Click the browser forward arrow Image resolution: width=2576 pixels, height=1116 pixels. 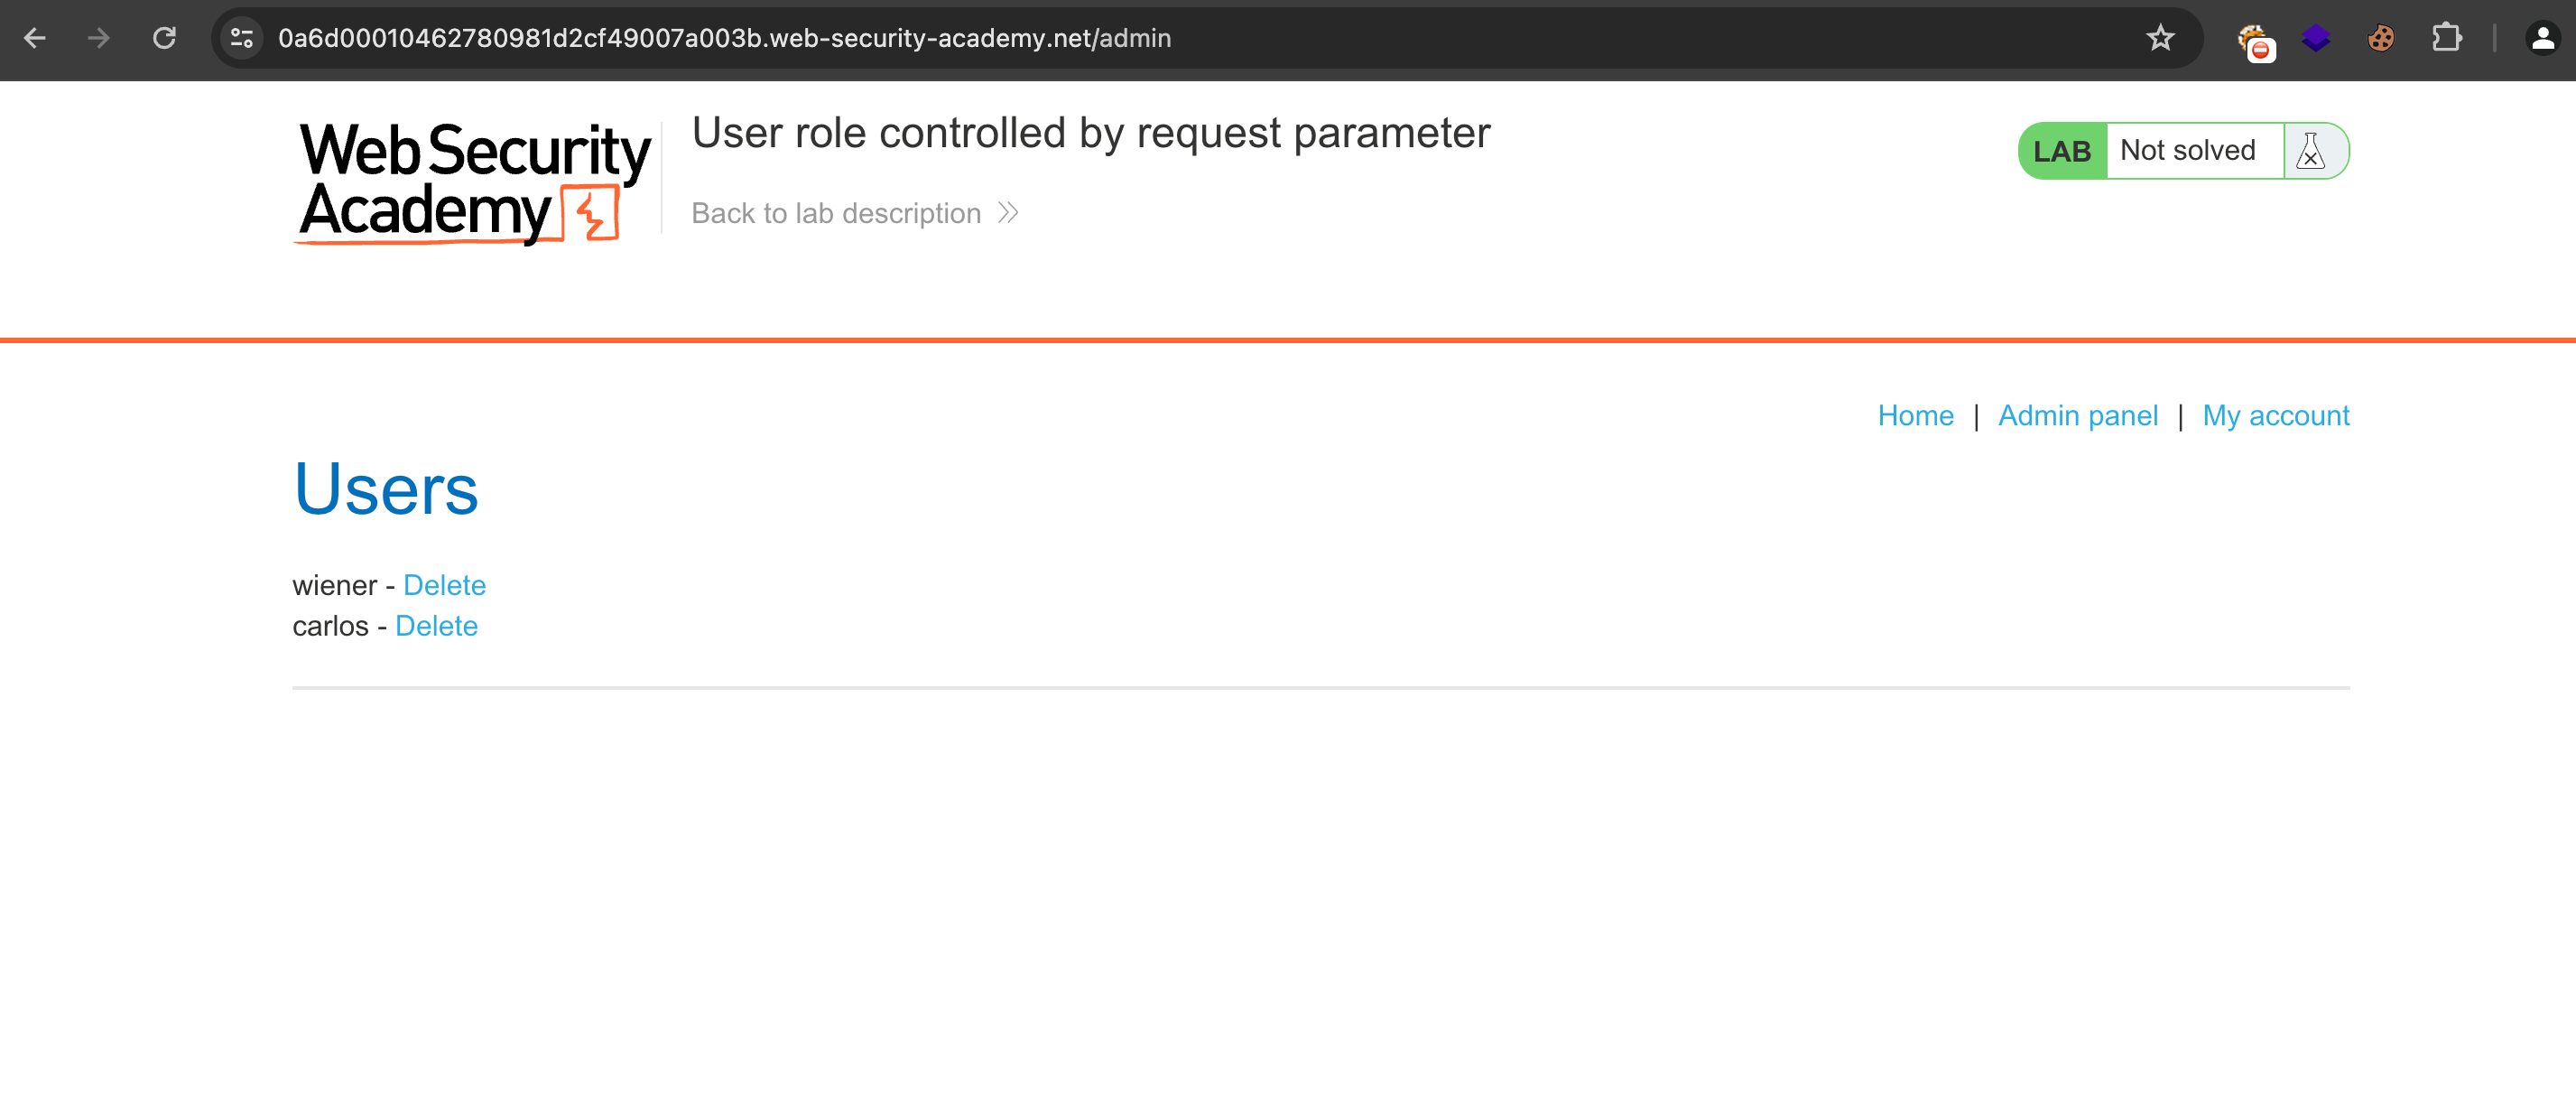pyautogui.click(x=99, y=38)
